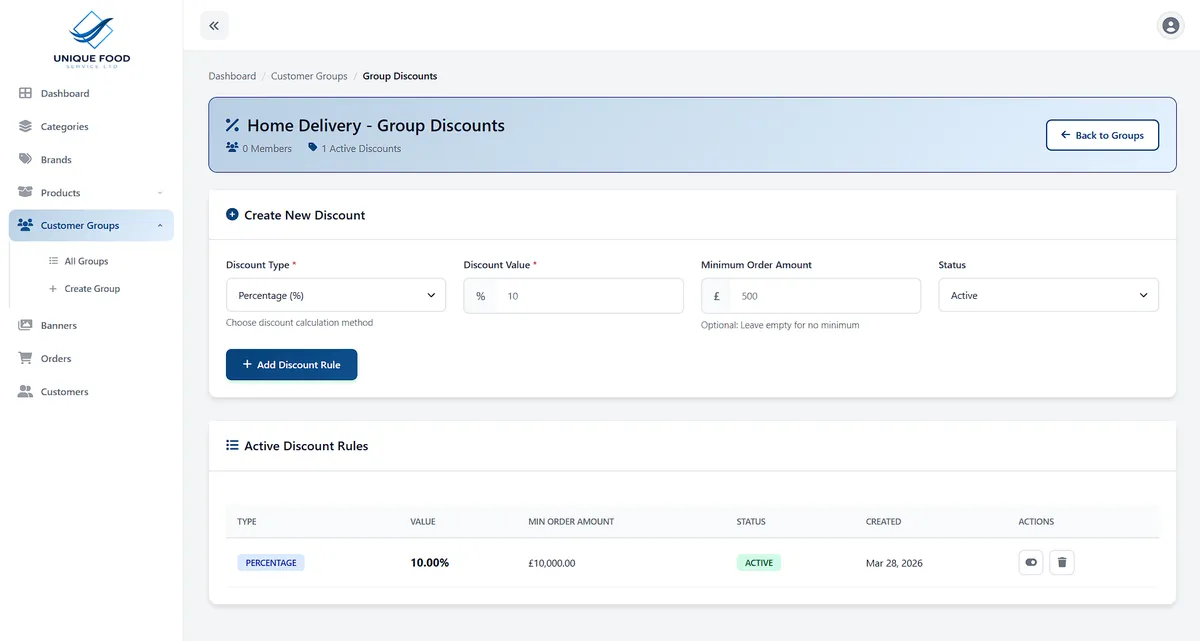1200x641 pixels.
Task: Click the TYPE column header
Action: point(247,521)
